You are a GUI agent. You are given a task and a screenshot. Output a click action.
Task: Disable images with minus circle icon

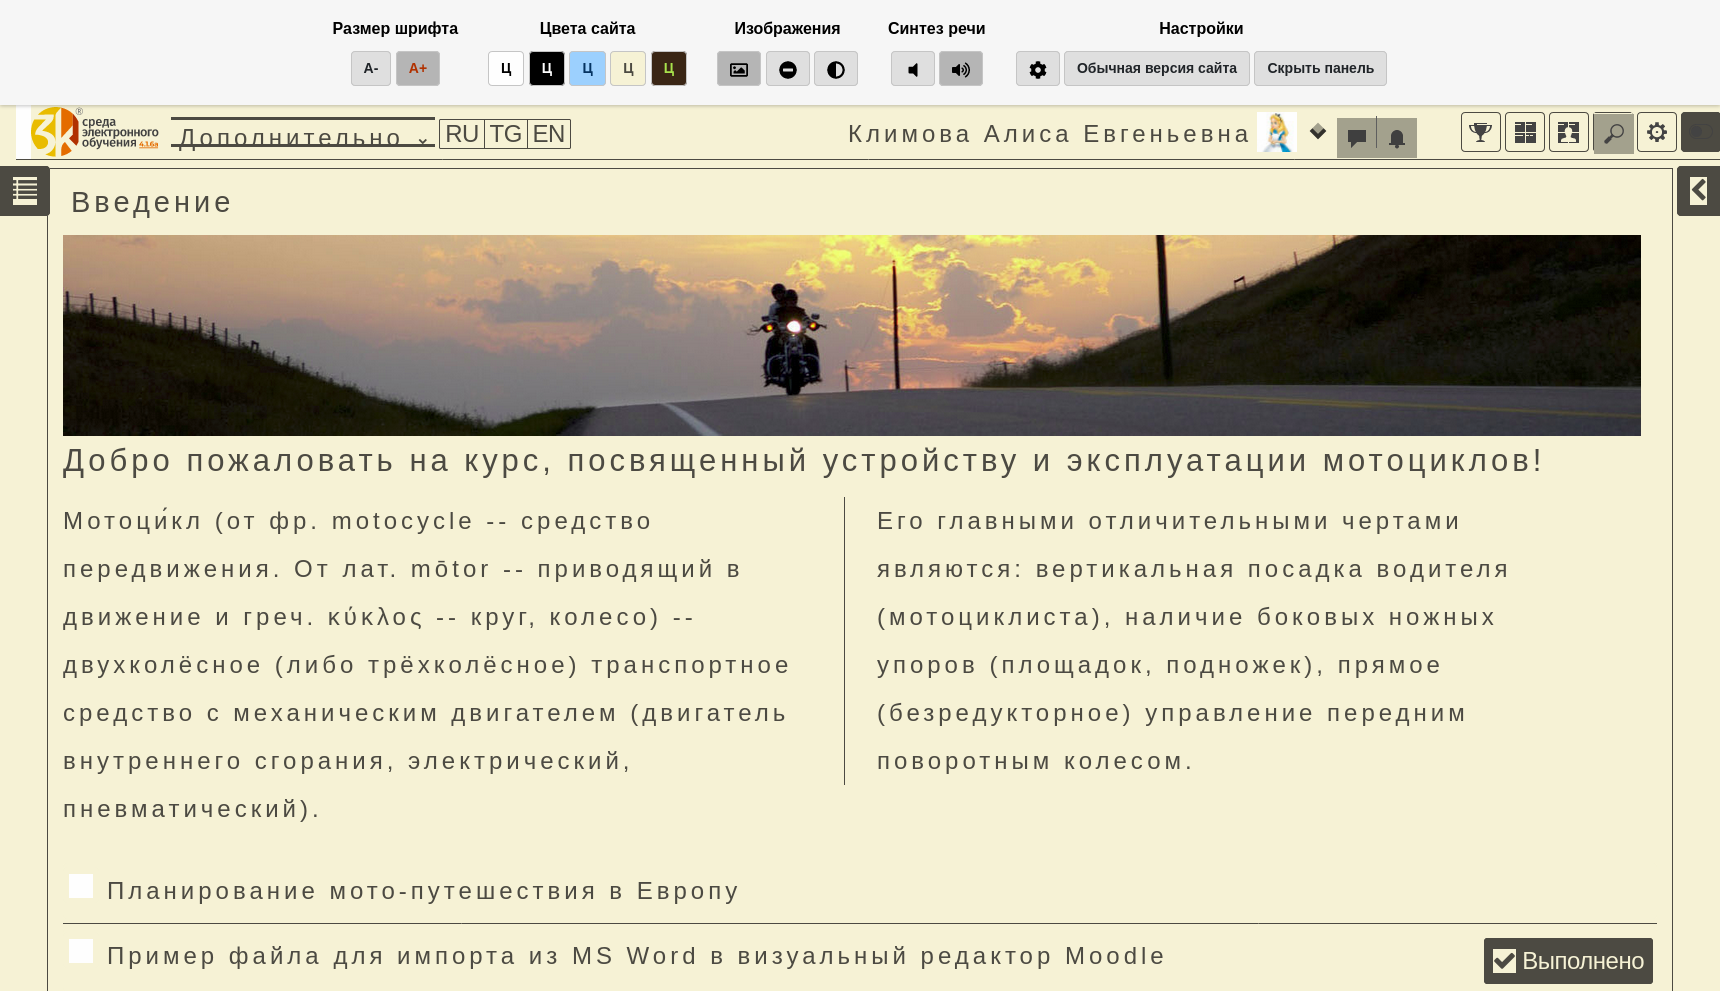click(788, 69)
